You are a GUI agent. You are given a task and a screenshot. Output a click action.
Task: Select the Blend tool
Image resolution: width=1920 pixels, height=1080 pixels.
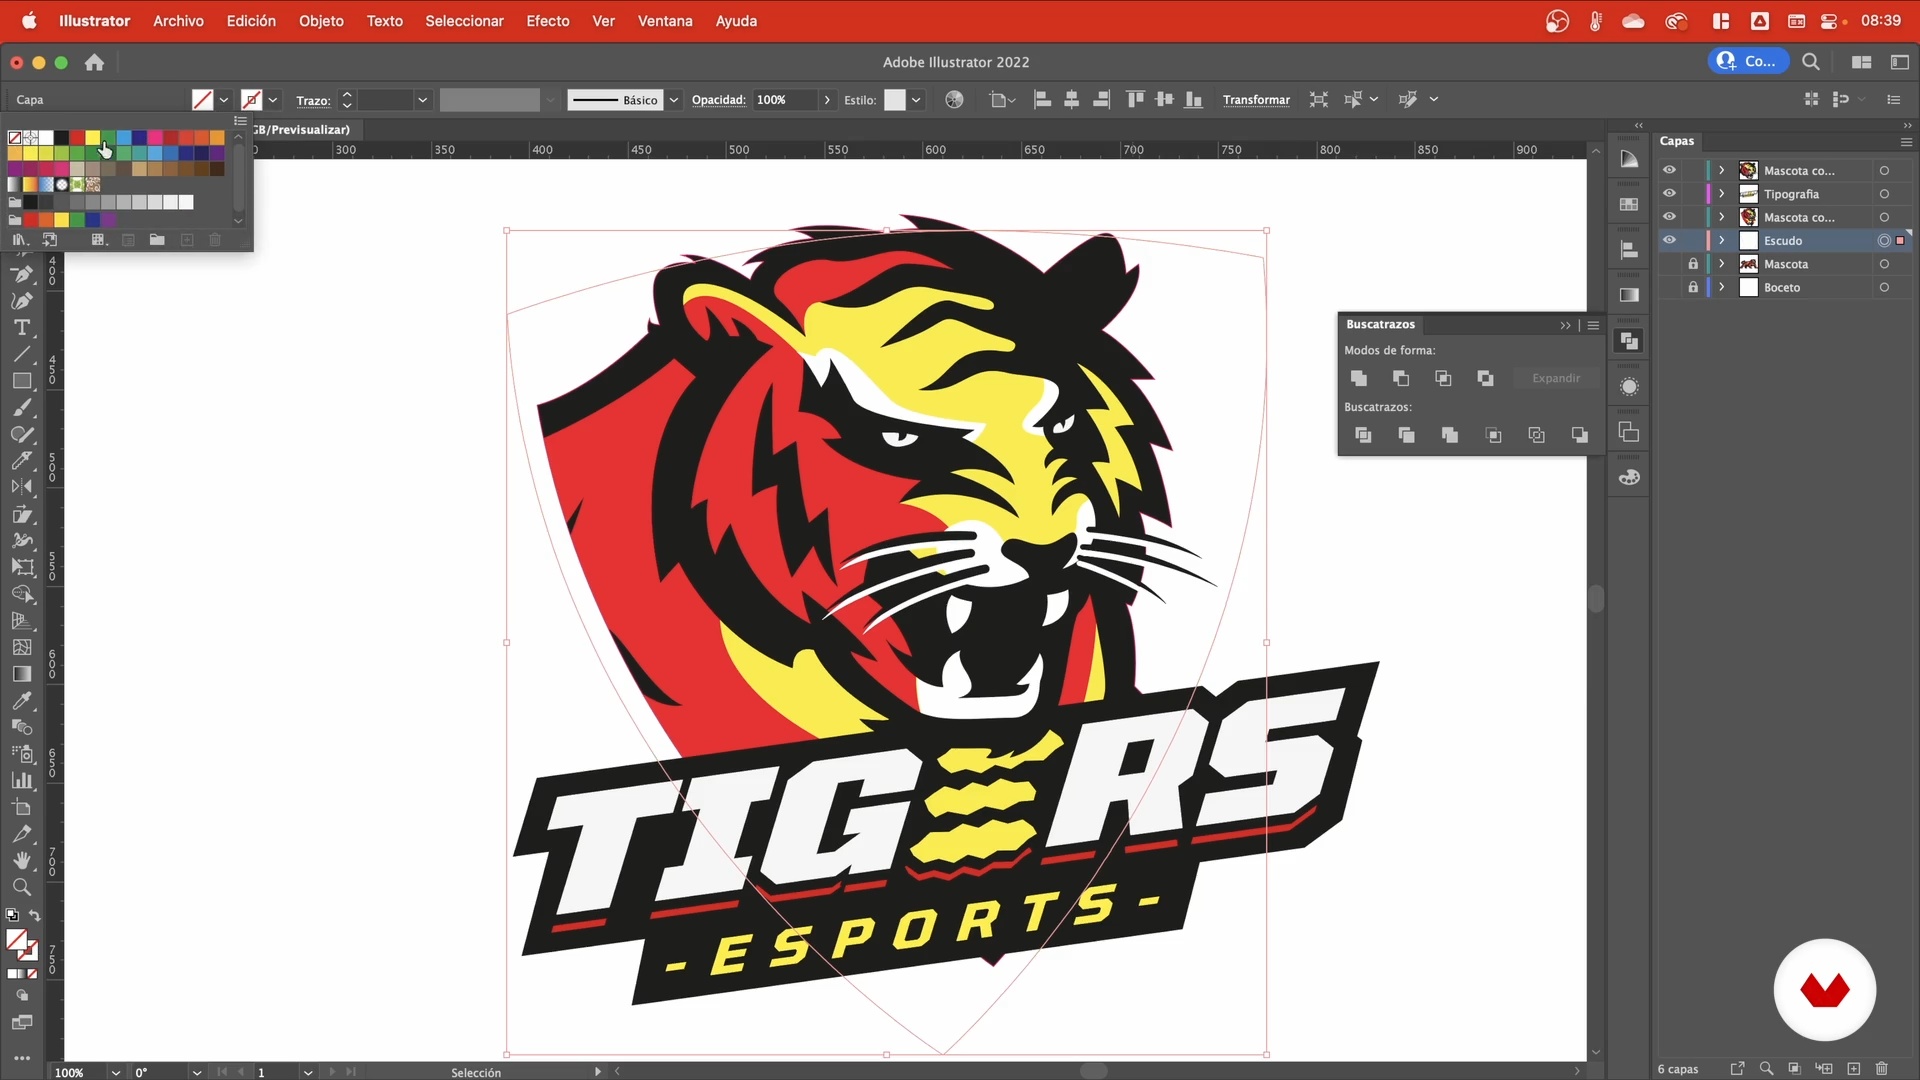pos(21,727)
